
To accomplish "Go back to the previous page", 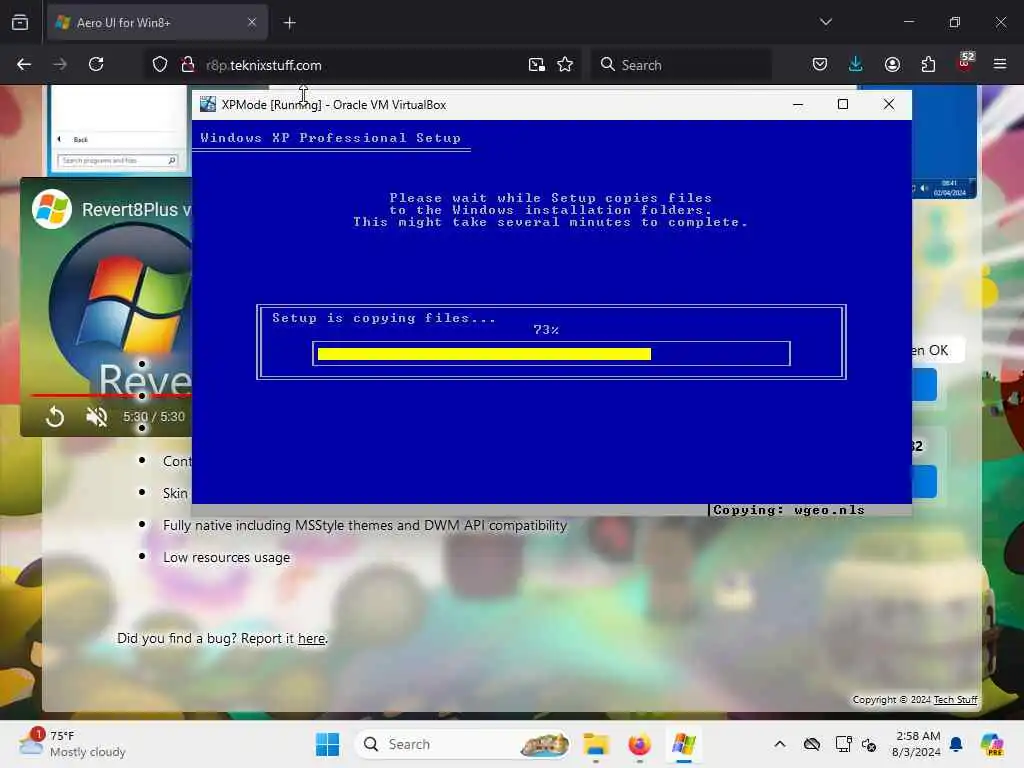I will (24, 64).
